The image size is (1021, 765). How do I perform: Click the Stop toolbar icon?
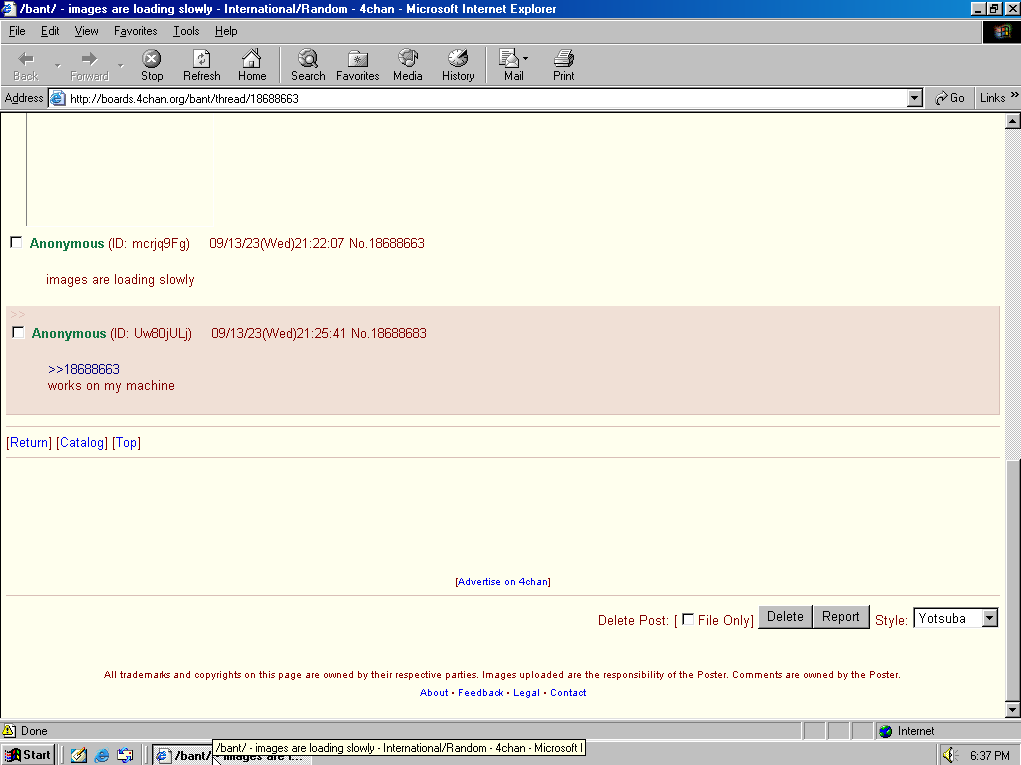152,60
